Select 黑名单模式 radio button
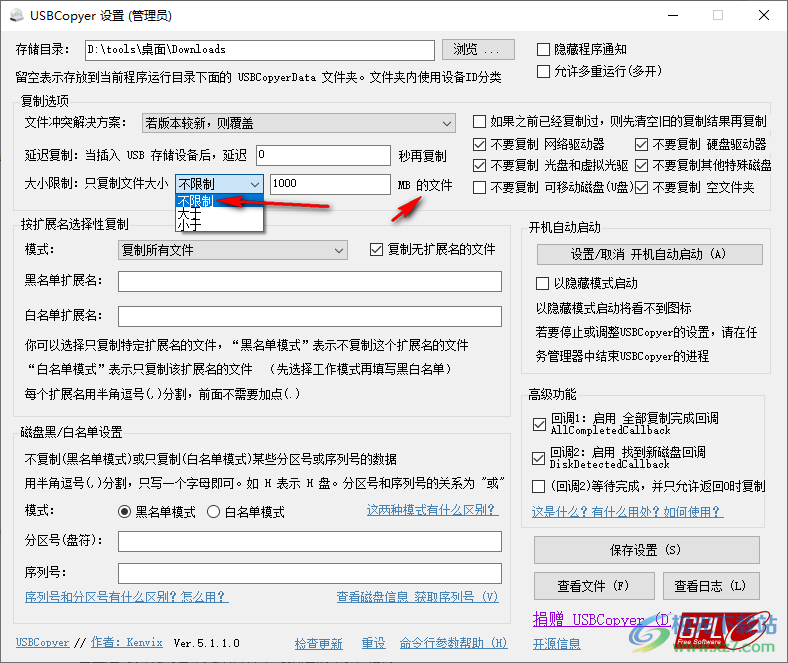The width and height of the screenshot is (788, 663). coord(124,512)
